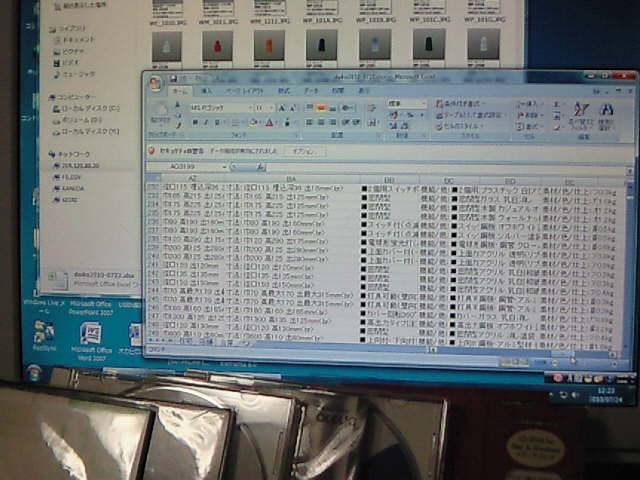
Task: Toggle Top Align in the alignment group
Action: coord(309,108)
